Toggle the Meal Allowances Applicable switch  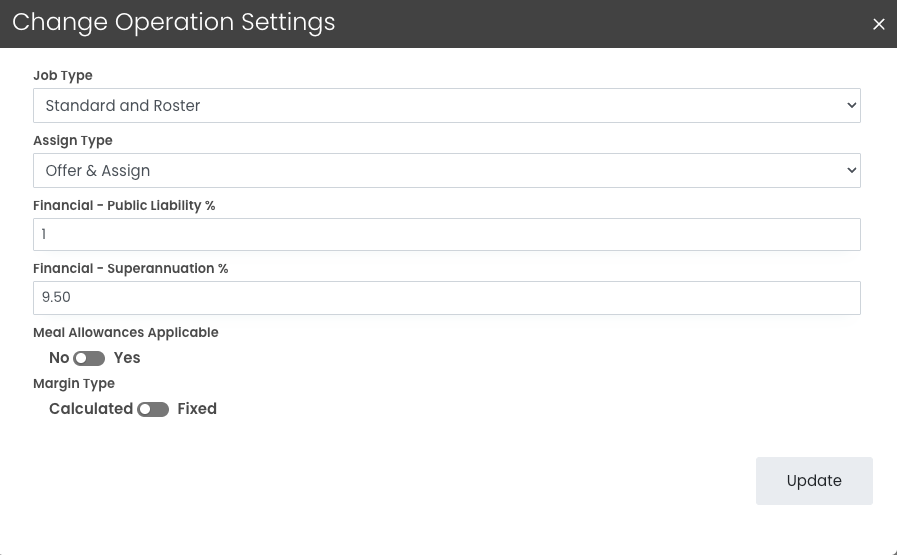89,358
